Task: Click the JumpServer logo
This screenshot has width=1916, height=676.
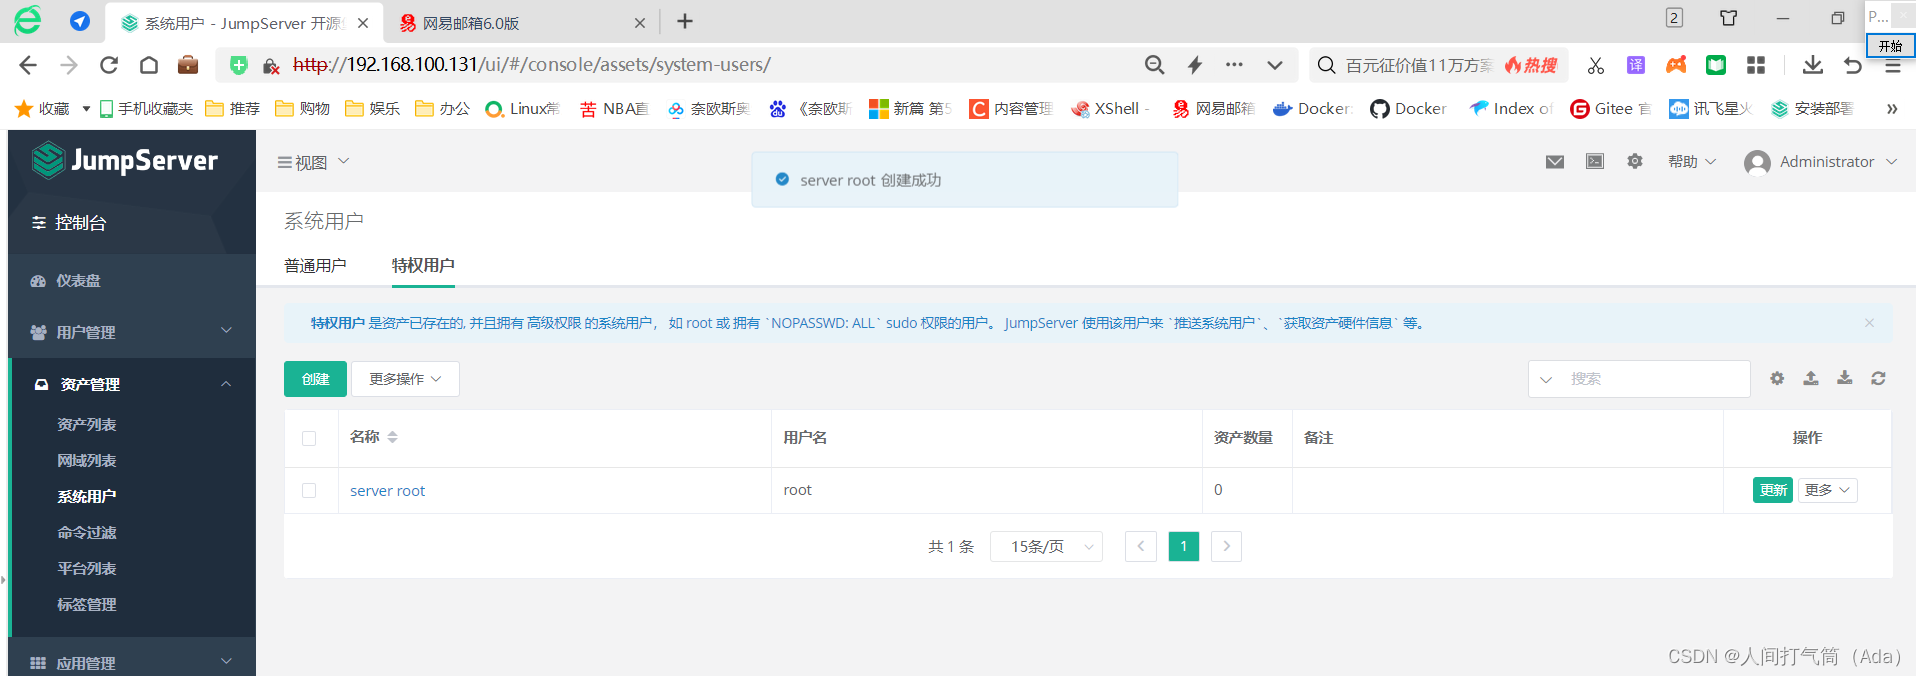Action: tap(125, 160)
